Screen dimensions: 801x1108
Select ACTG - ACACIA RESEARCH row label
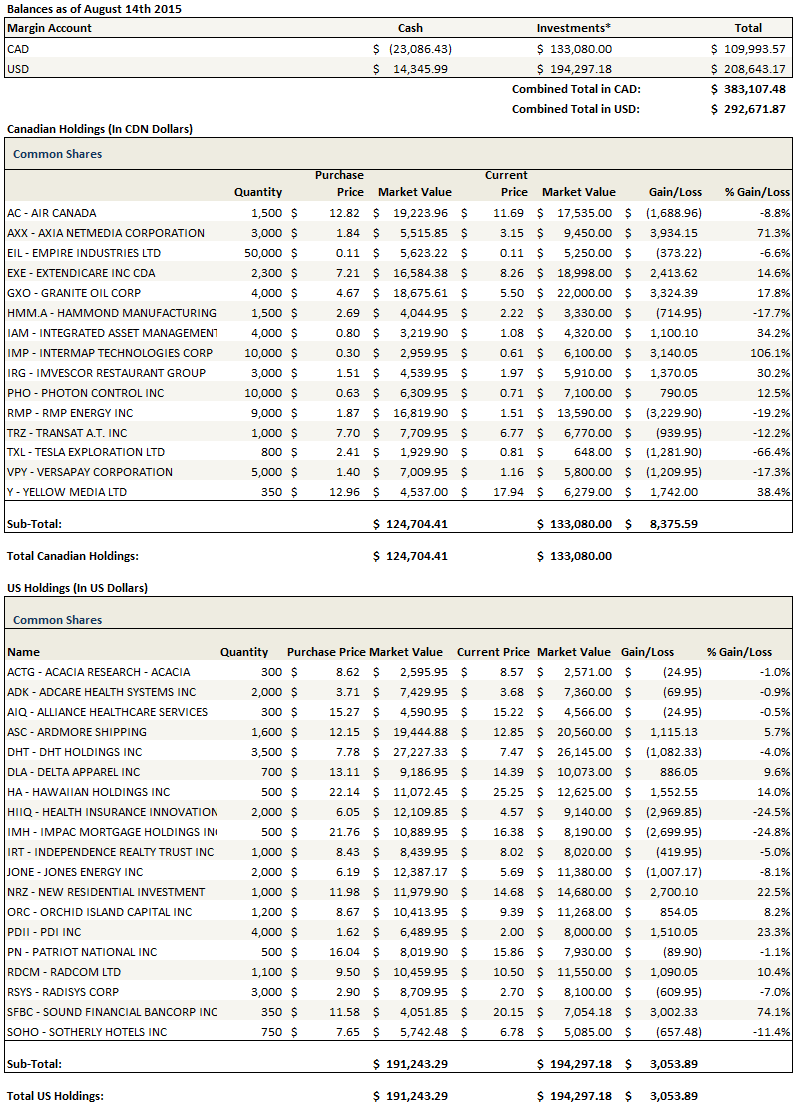(x=98, y=672)
